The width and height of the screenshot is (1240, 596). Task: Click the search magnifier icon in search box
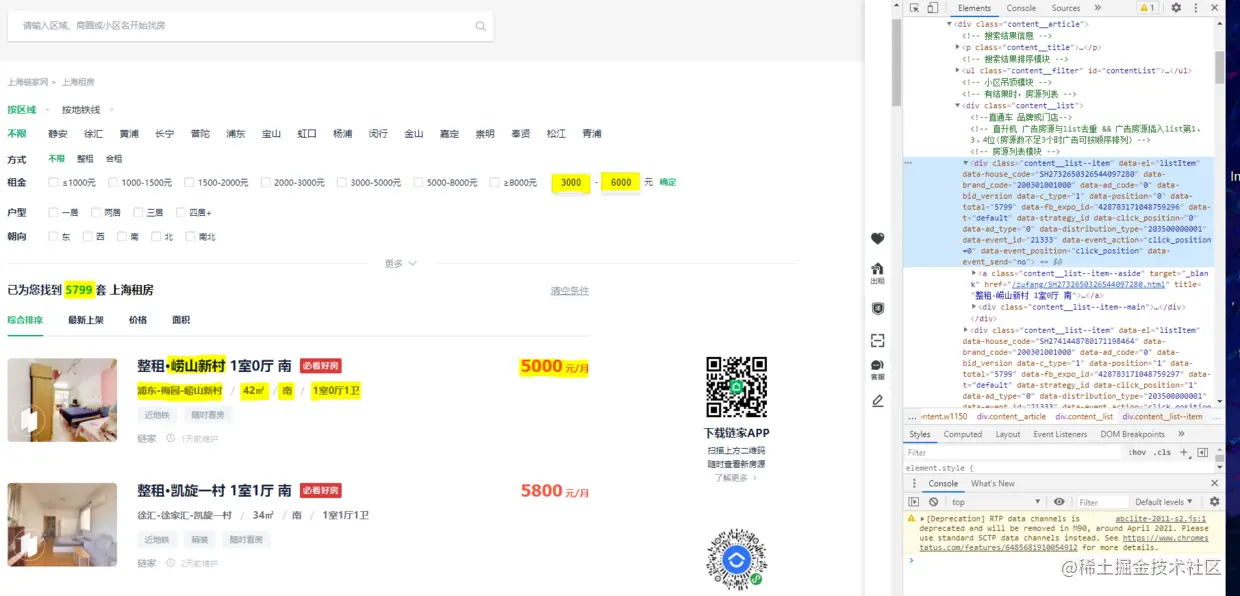(x=480, y=26)
